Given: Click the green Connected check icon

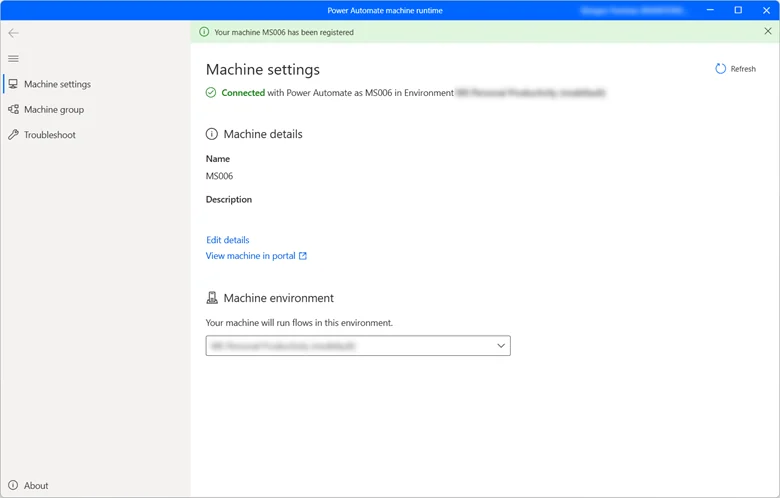Looking at the screenshot, I should [211, 93].
